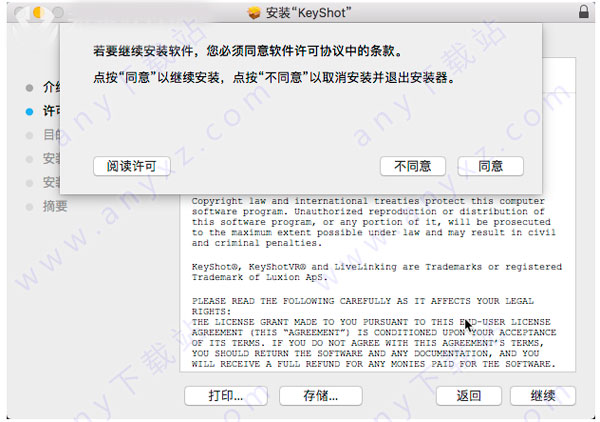This screenshot has height=422, width=600.
Task: Click the 'Trademark of Luxion ApS.' line
Action: [x=259, y=277]
